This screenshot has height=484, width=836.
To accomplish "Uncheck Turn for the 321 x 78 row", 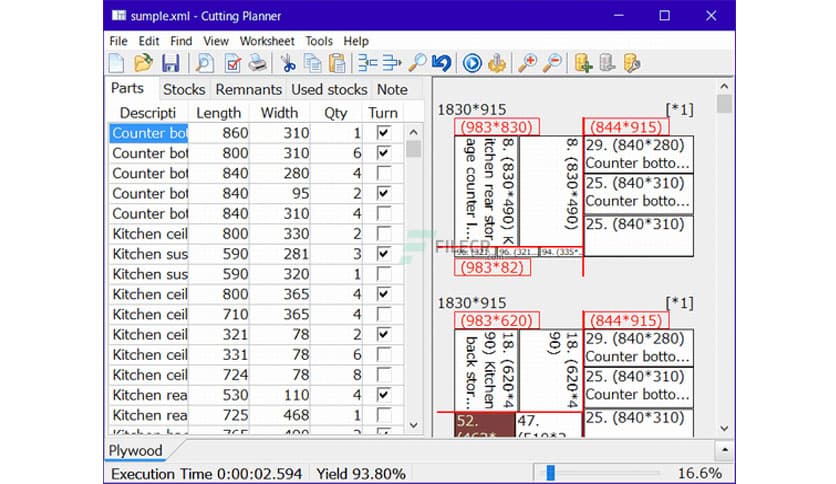I will pyautogui.click(x=383, y=334).
